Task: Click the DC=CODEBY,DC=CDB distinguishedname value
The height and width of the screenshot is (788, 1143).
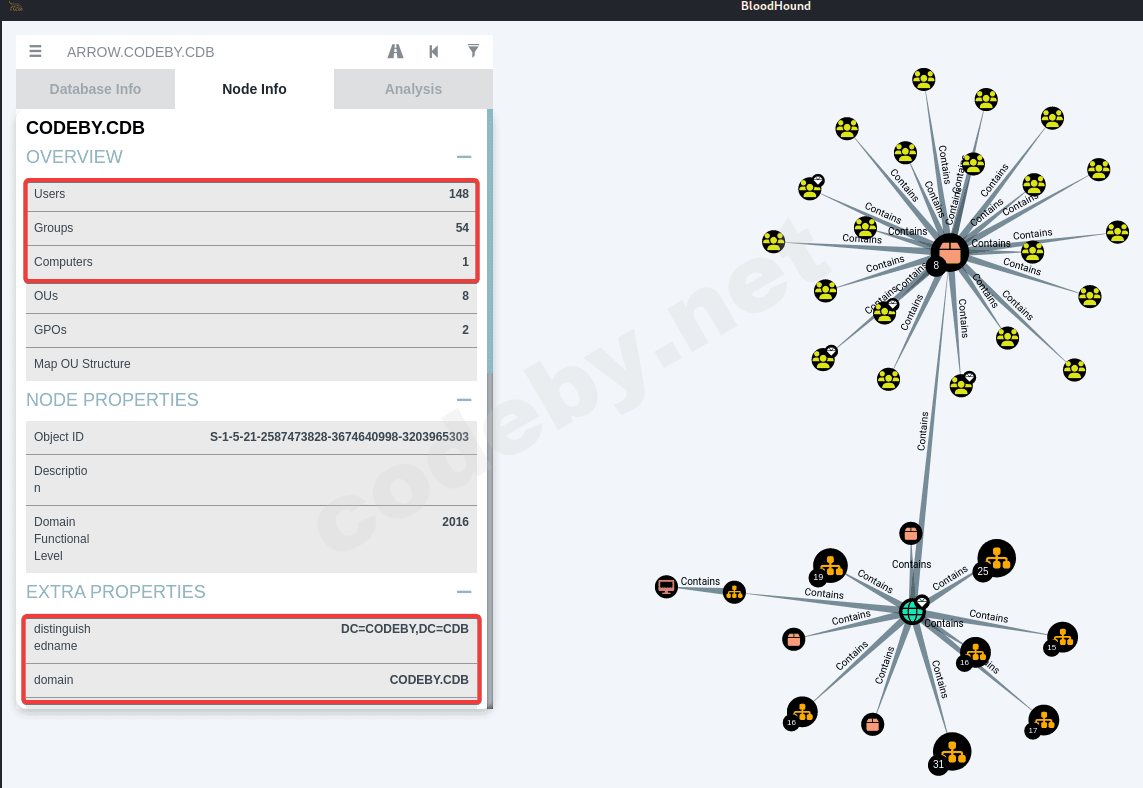Action: coord(405,628)
